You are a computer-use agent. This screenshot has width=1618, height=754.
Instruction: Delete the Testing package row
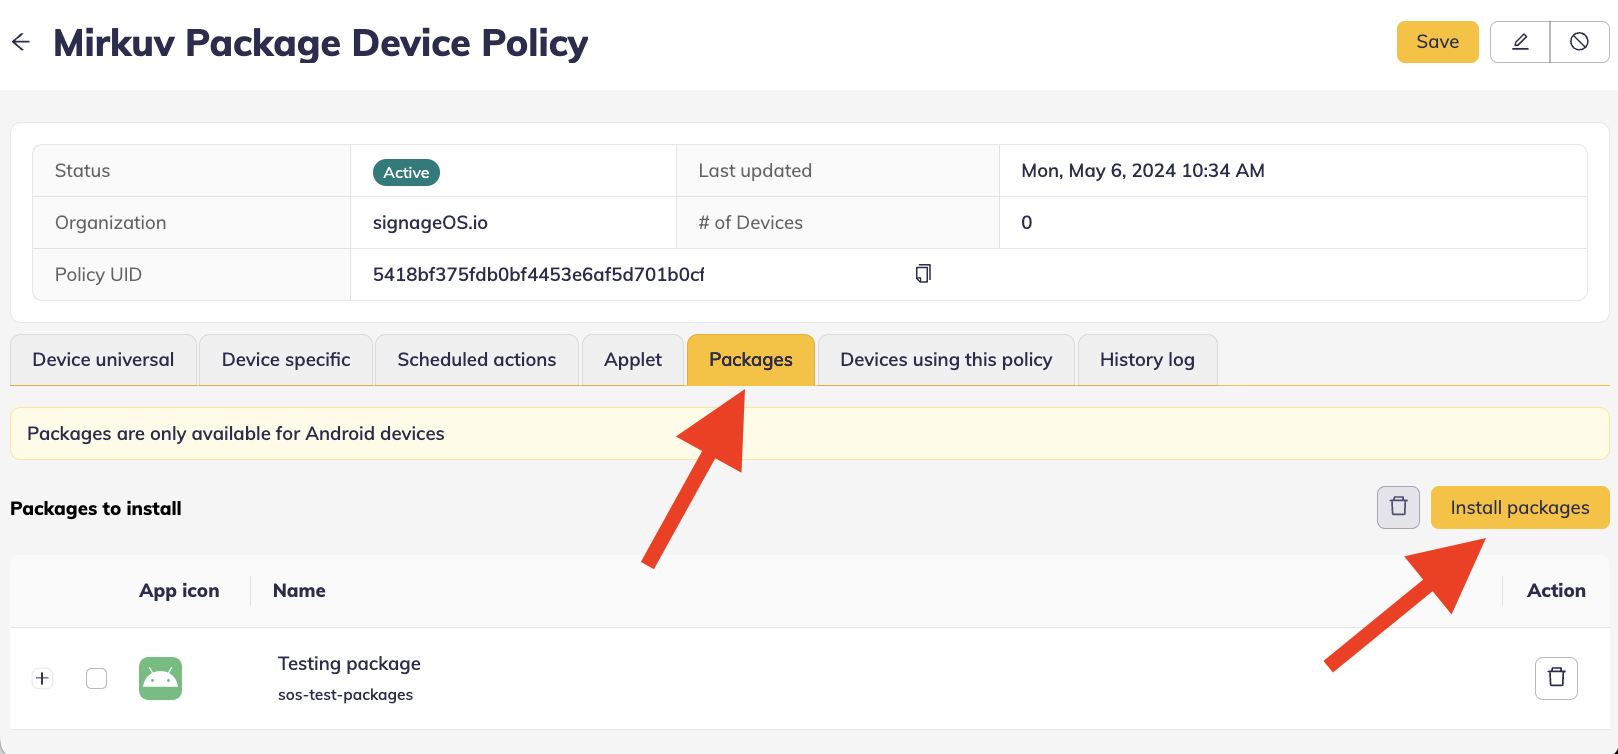[x=1556, y=678]
